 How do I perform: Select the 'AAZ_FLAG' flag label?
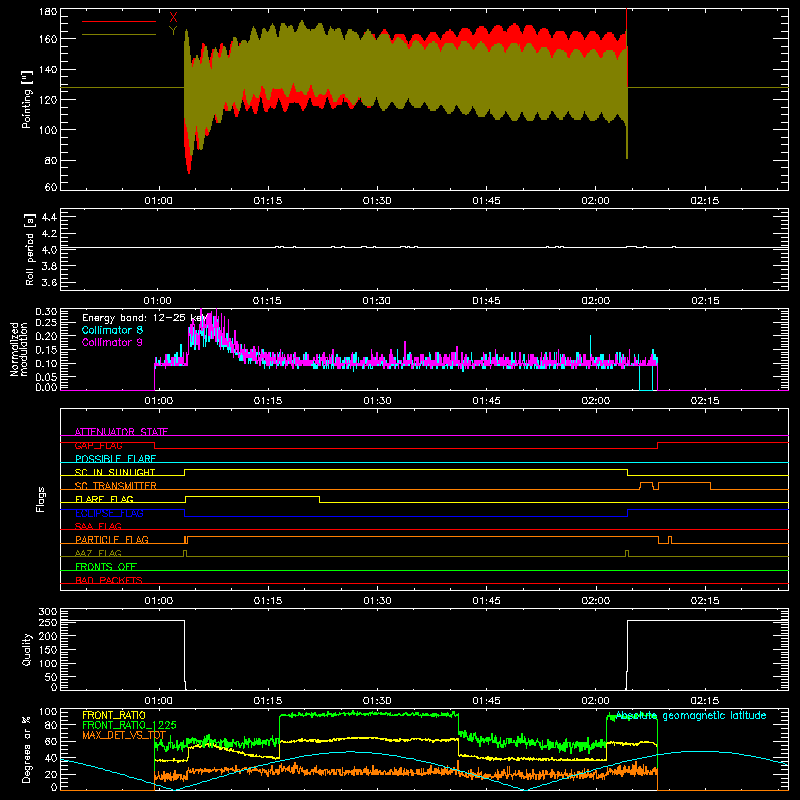pos(98,553)
